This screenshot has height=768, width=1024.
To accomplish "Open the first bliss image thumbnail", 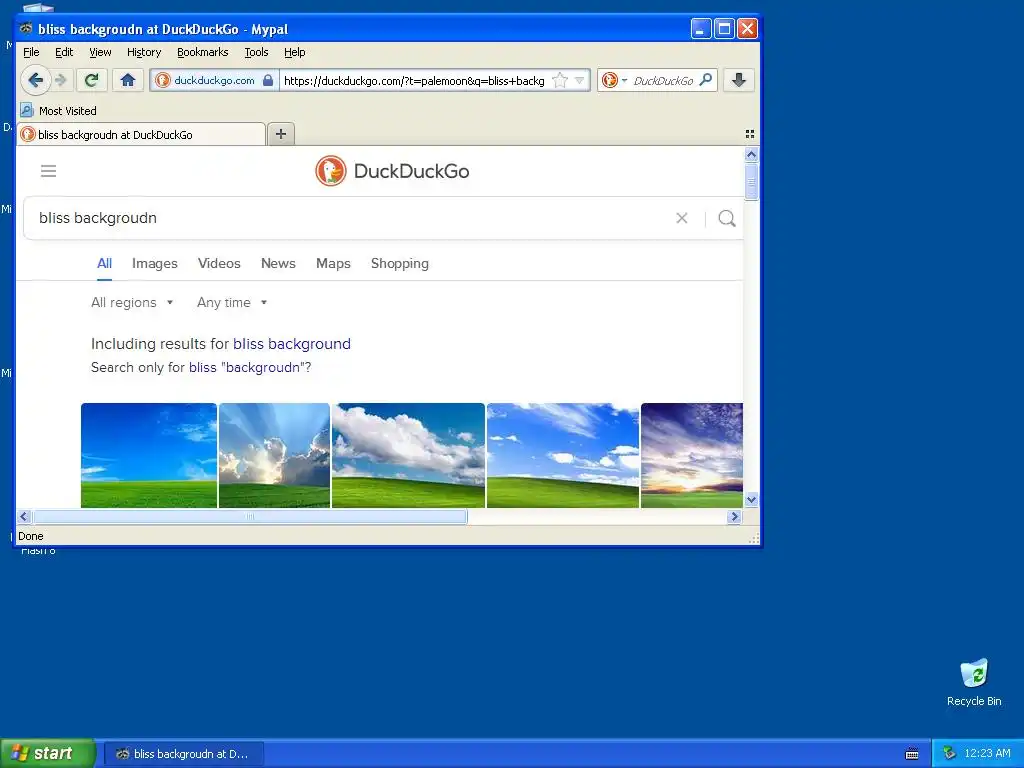I will click(149, 455).
